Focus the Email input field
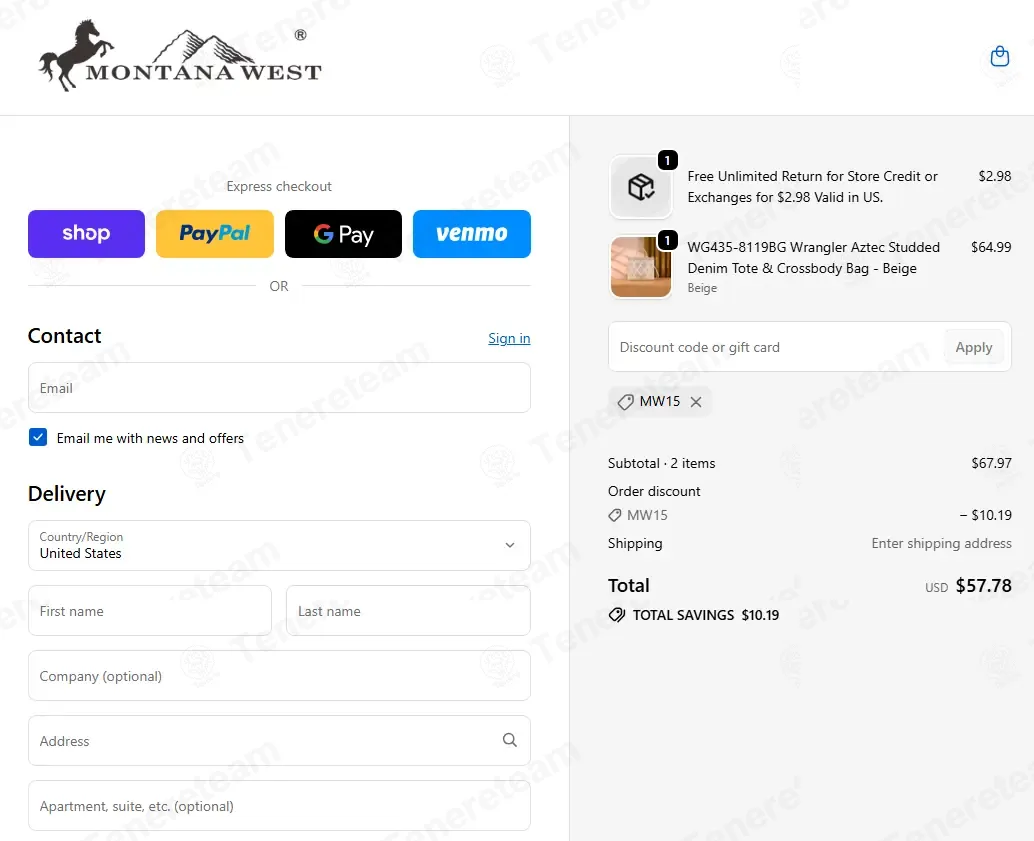 click(x=279, y=388)
